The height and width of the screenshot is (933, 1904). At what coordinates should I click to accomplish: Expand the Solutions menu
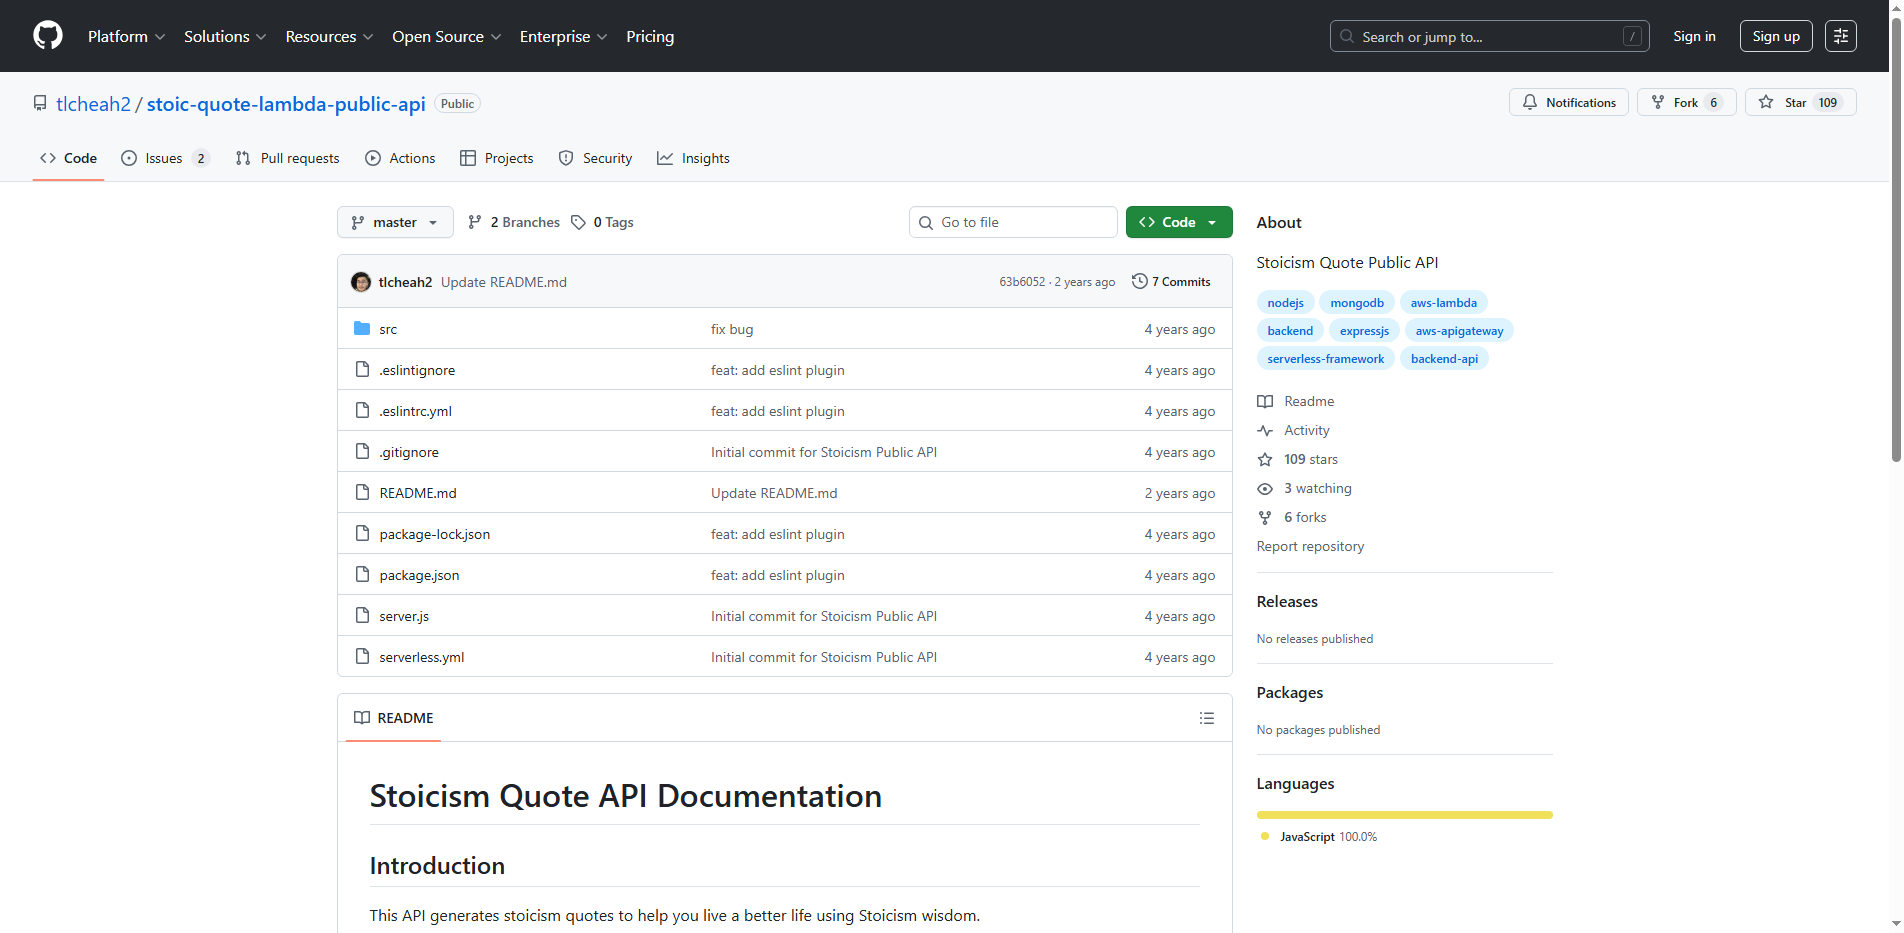pyautogui.click(x=225, y=36)
